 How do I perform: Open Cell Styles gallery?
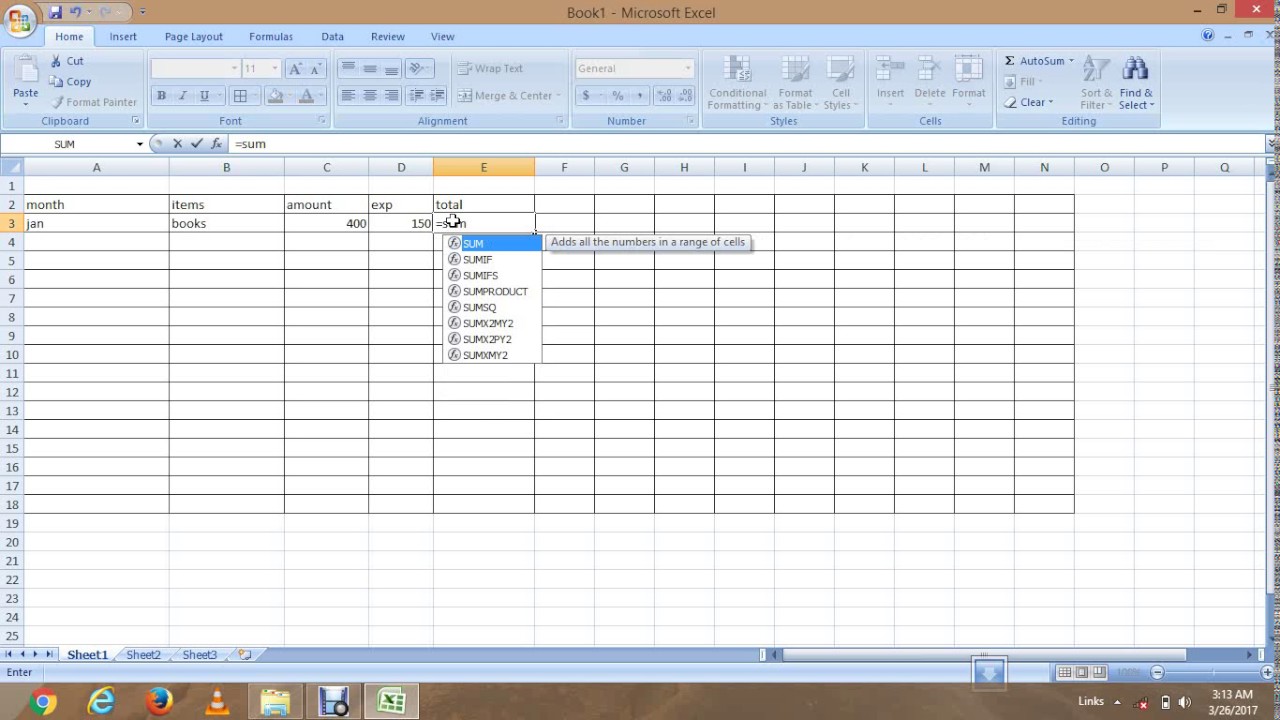click(841, 83)
